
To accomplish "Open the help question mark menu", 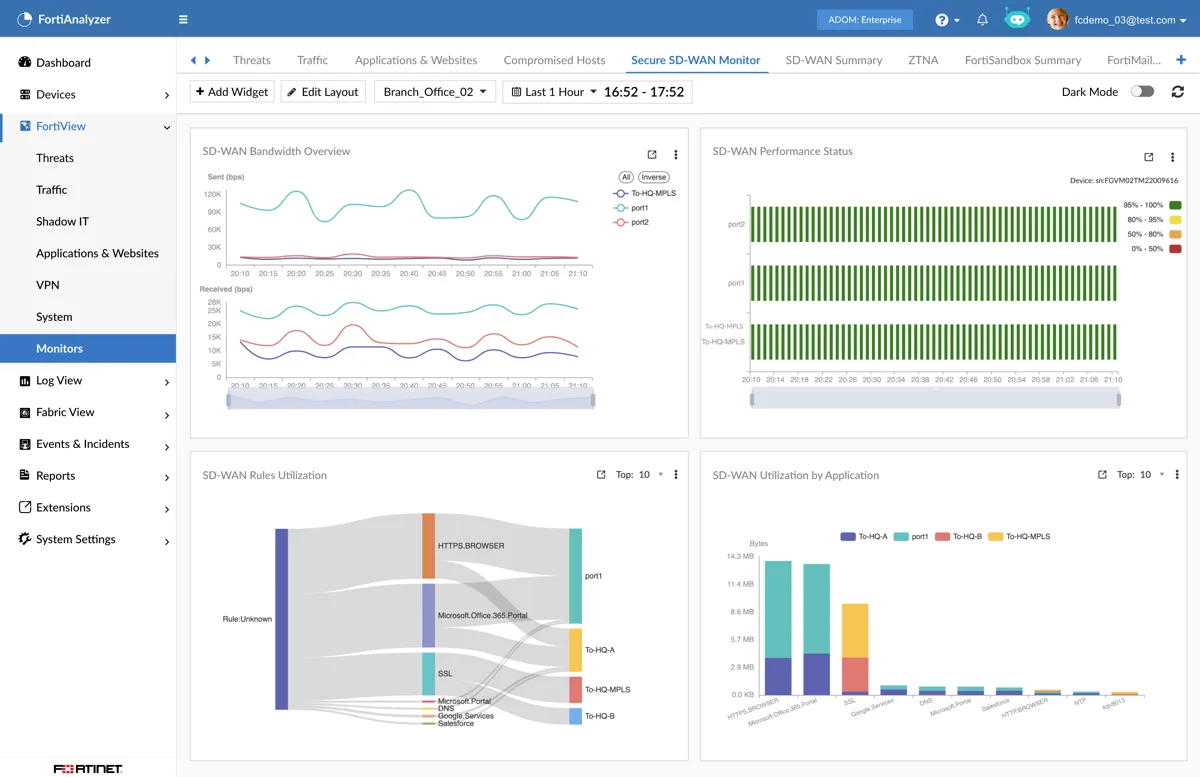I will pyautogui.click(x=947, y=19).
